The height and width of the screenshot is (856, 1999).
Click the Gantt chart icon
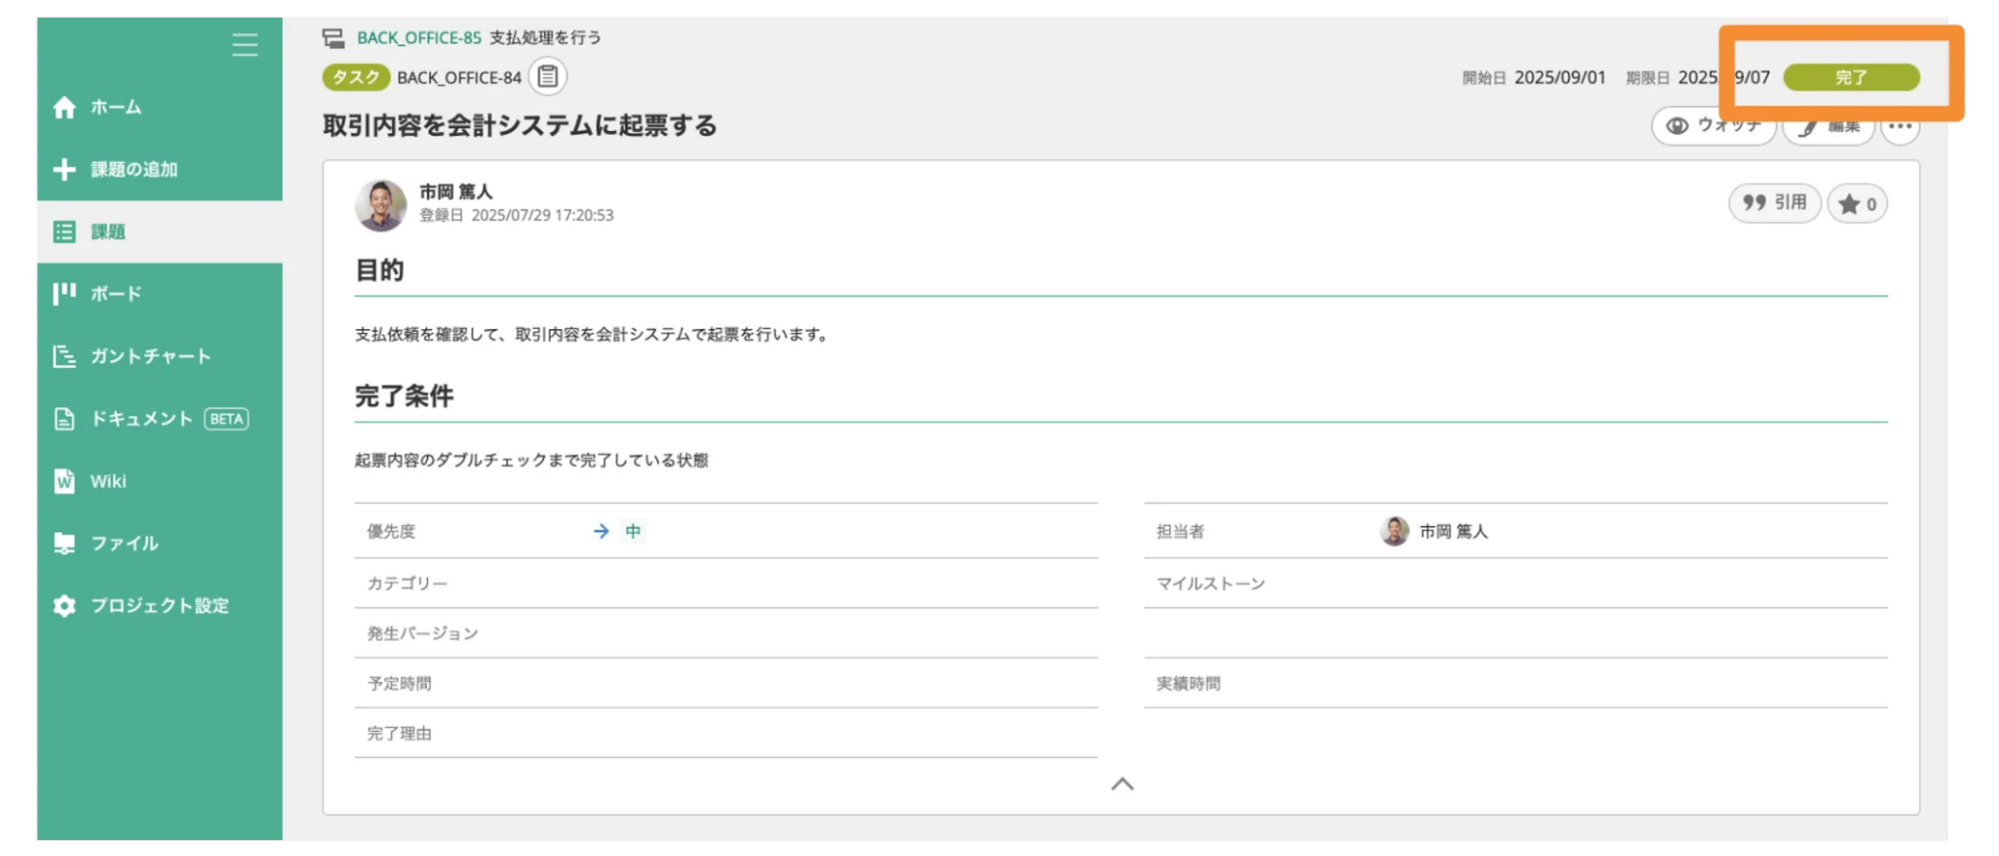[x=64, y=356]
